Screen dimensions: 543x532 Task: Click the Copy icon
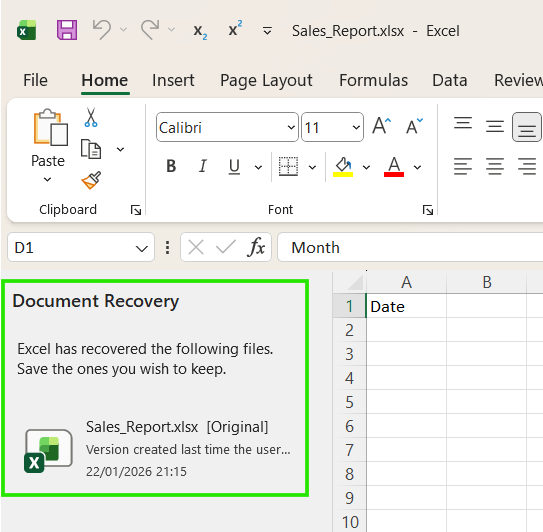coord(91,149)
